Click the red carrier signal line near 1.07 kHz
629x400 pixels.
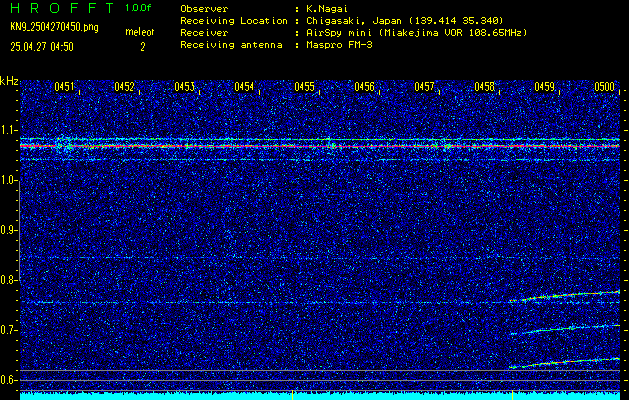[320, 146]
